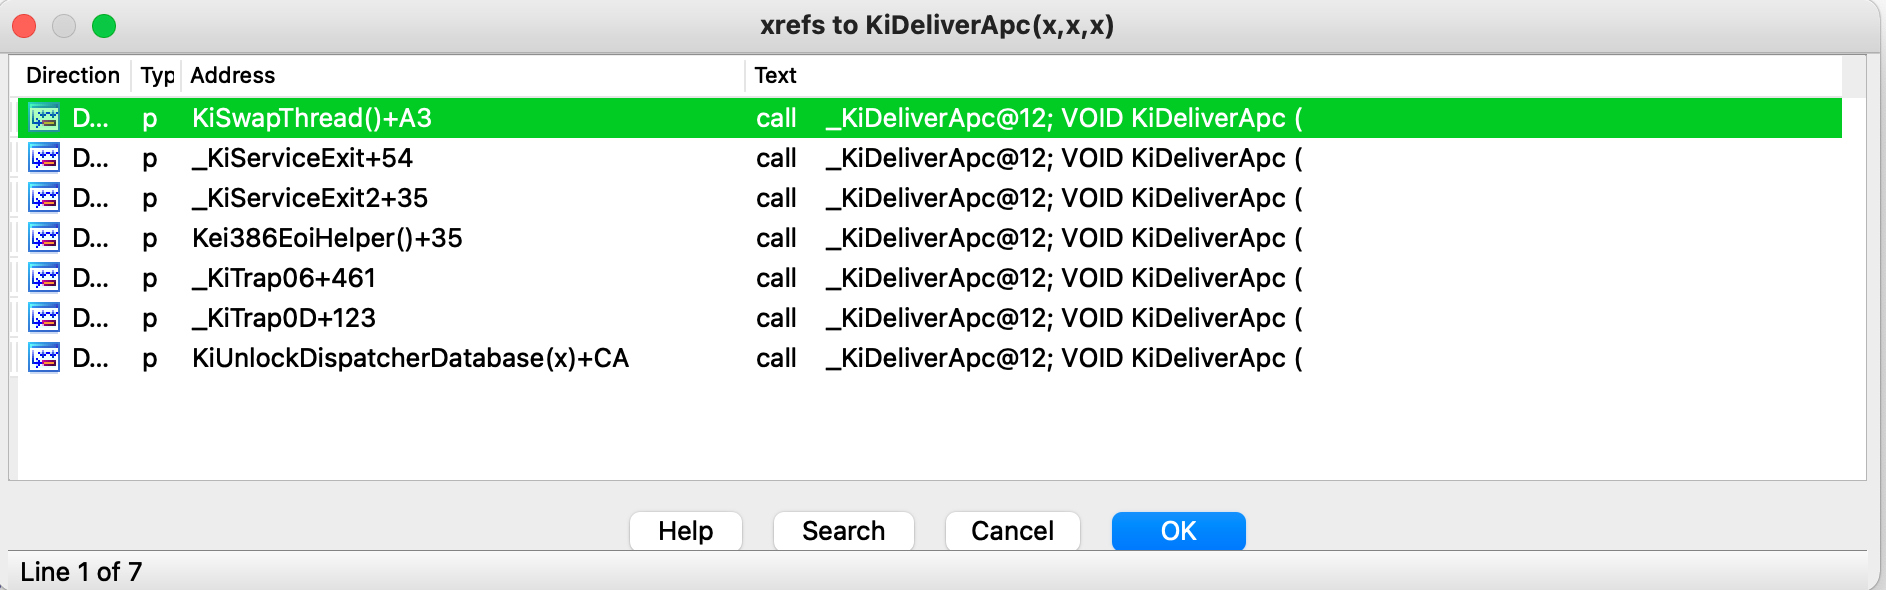1886x590 pixels.
Task: Select the Kei386EoiHelper()+35 address entry
Action: pyautogui.click(x=327, y=238)
